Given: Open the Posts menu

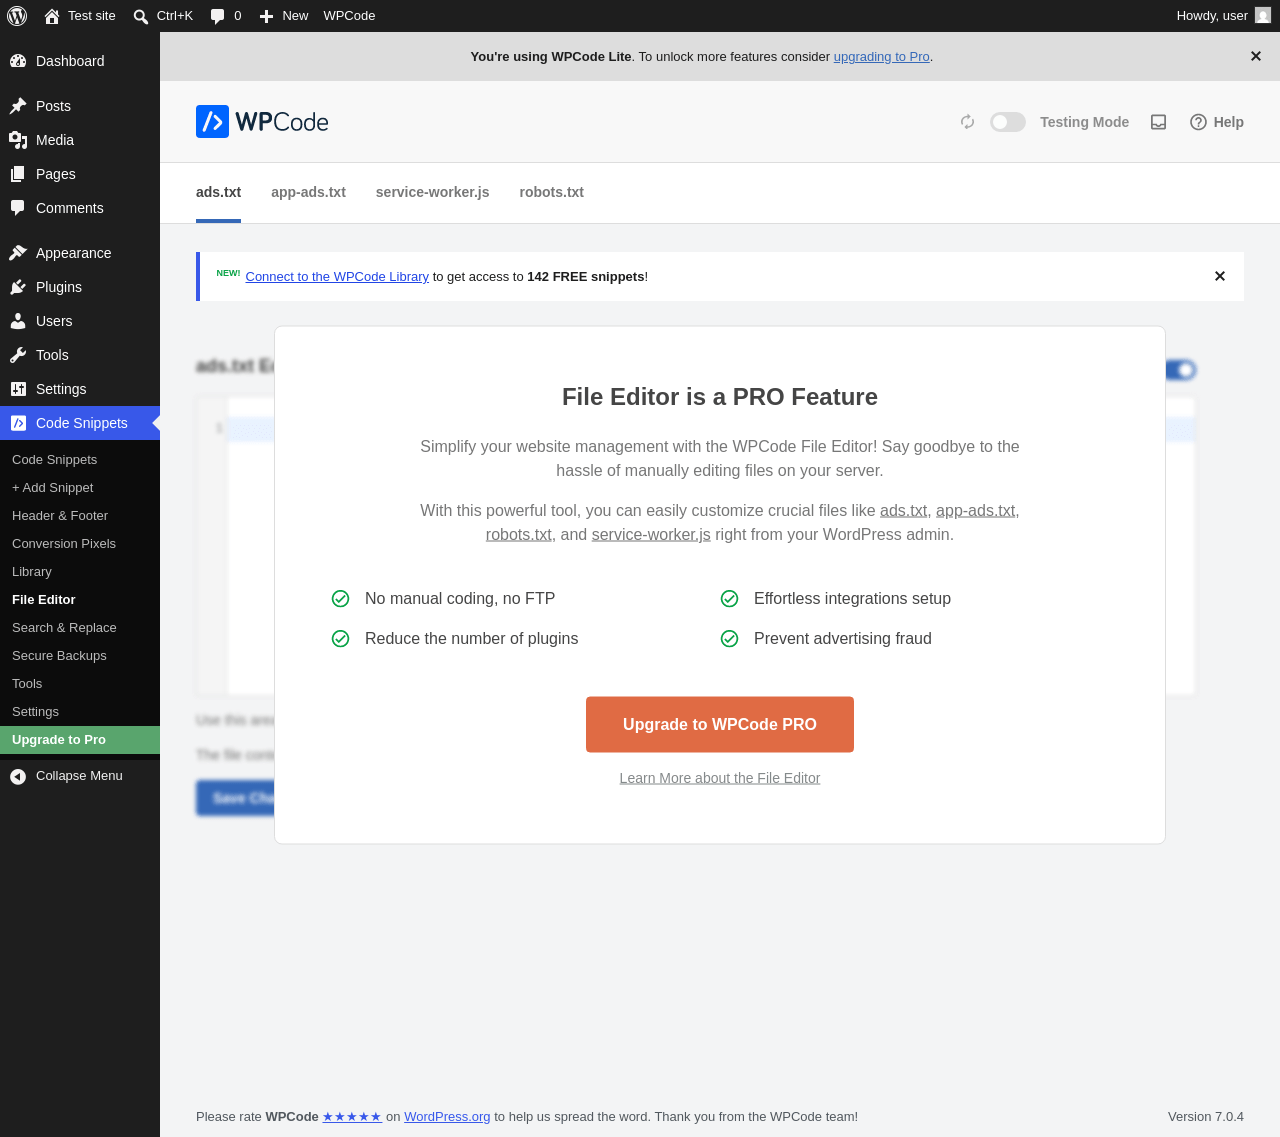Looking at the screenshot, I should click(80, 106).
